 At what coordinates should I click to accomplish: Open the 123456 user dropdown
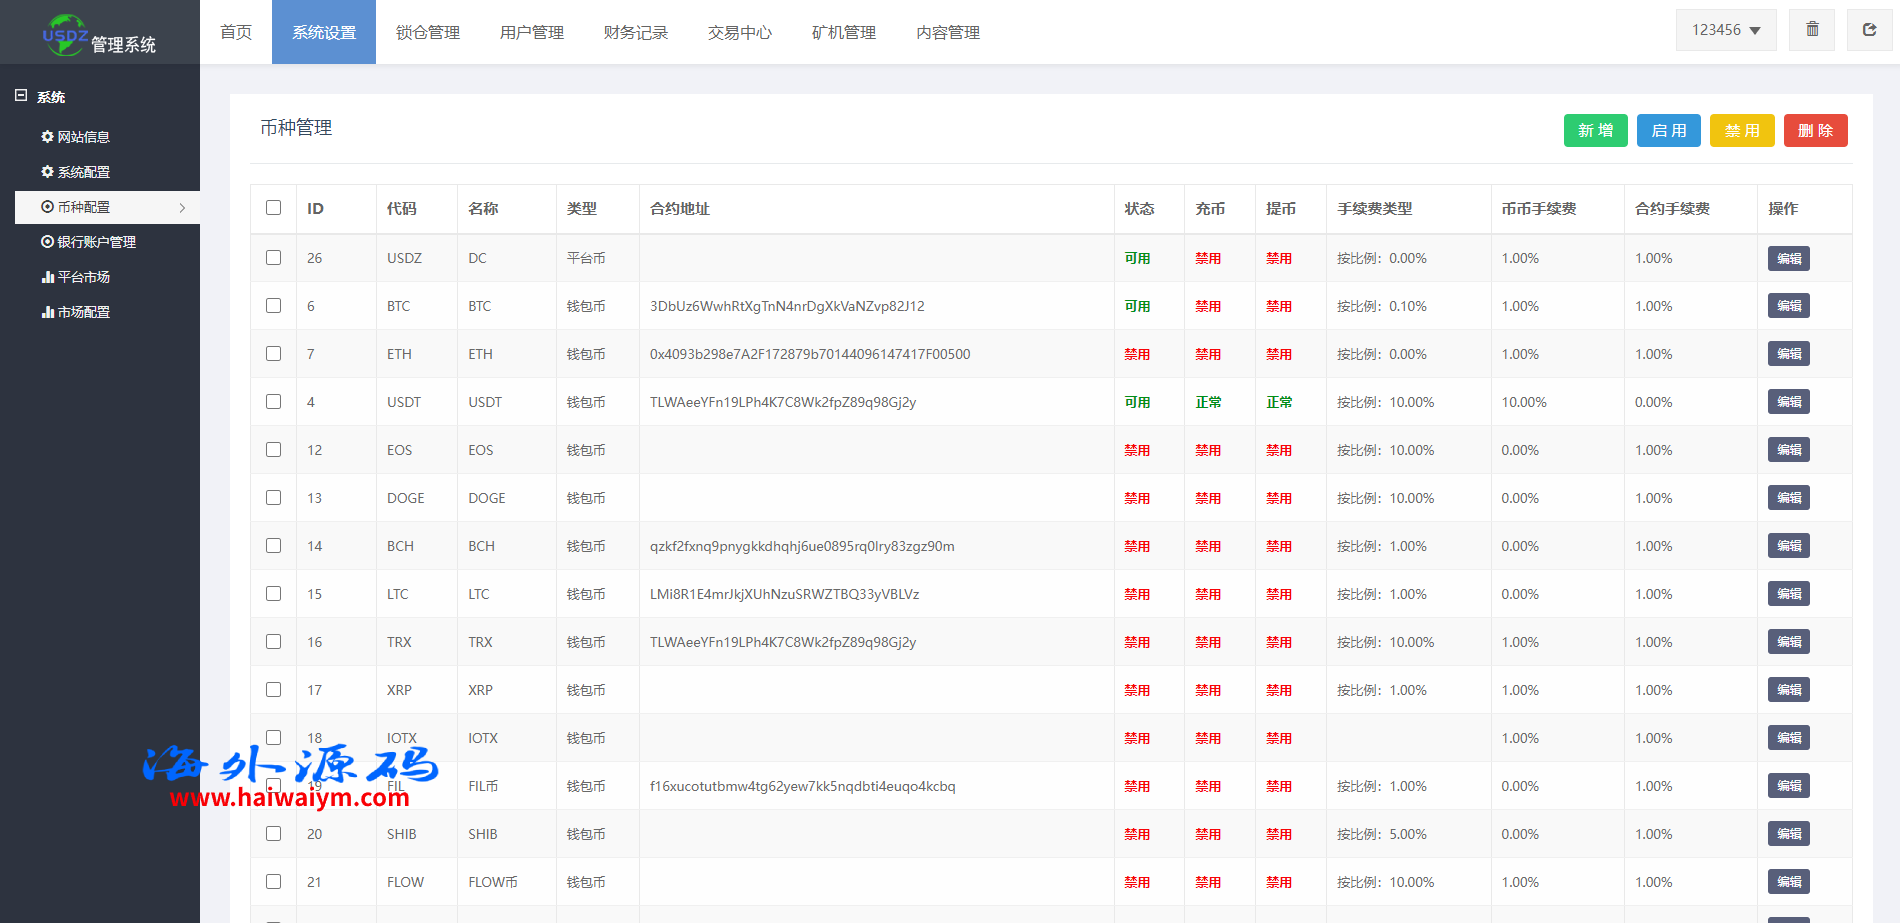coord(1725,30)
